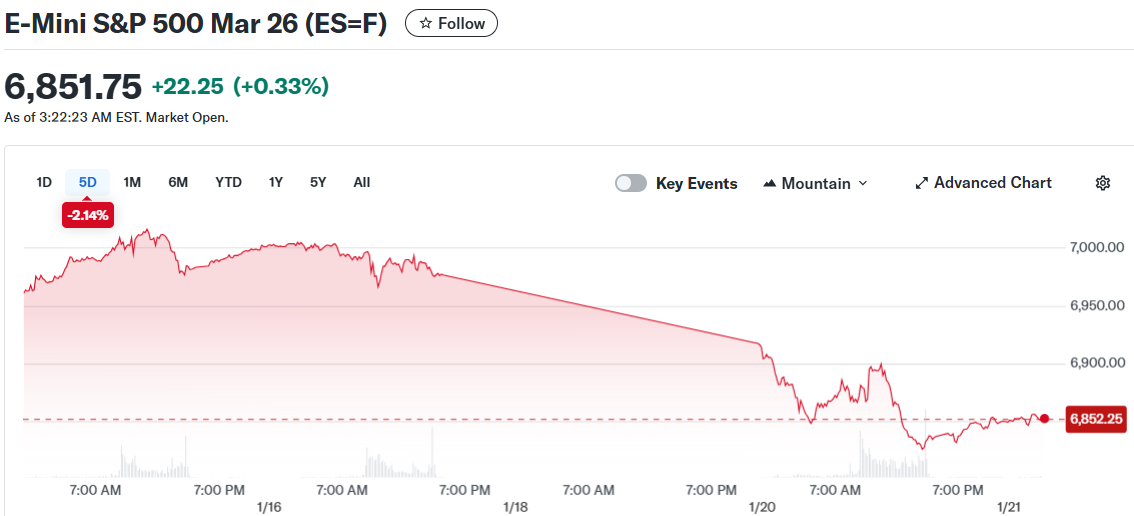Select the All time range
This screenshot has width=1134, height=516.
click(x=362, y=182)
